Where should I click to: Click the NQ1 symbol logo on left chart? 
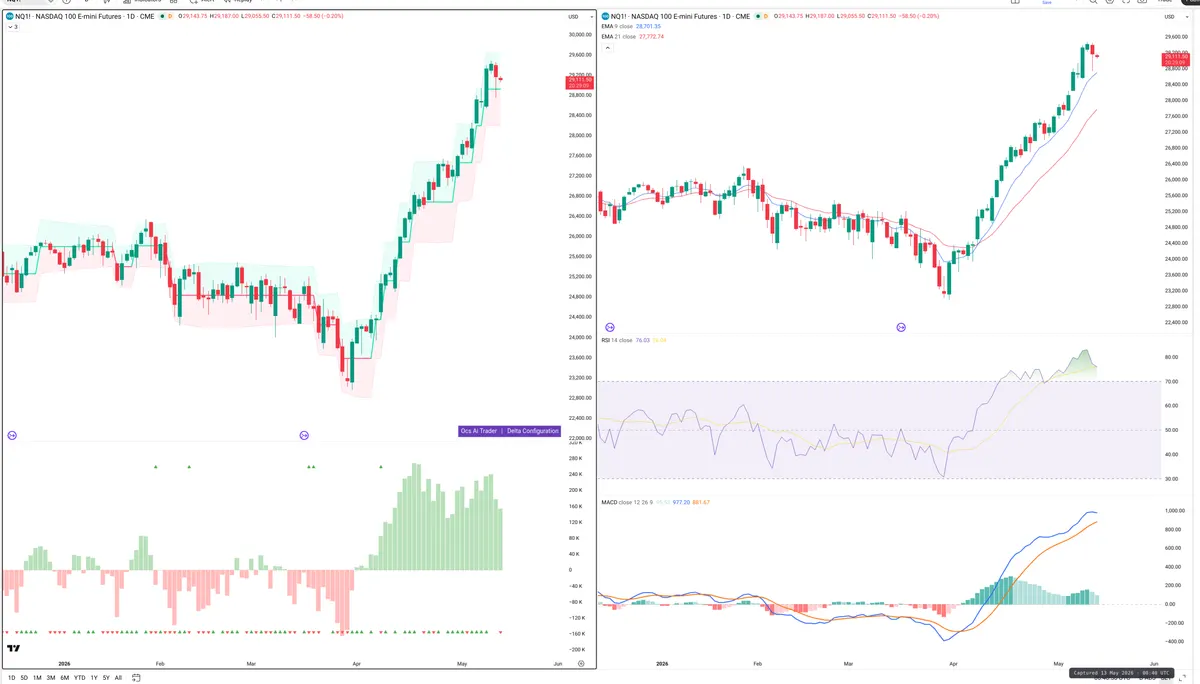(9, 17)
